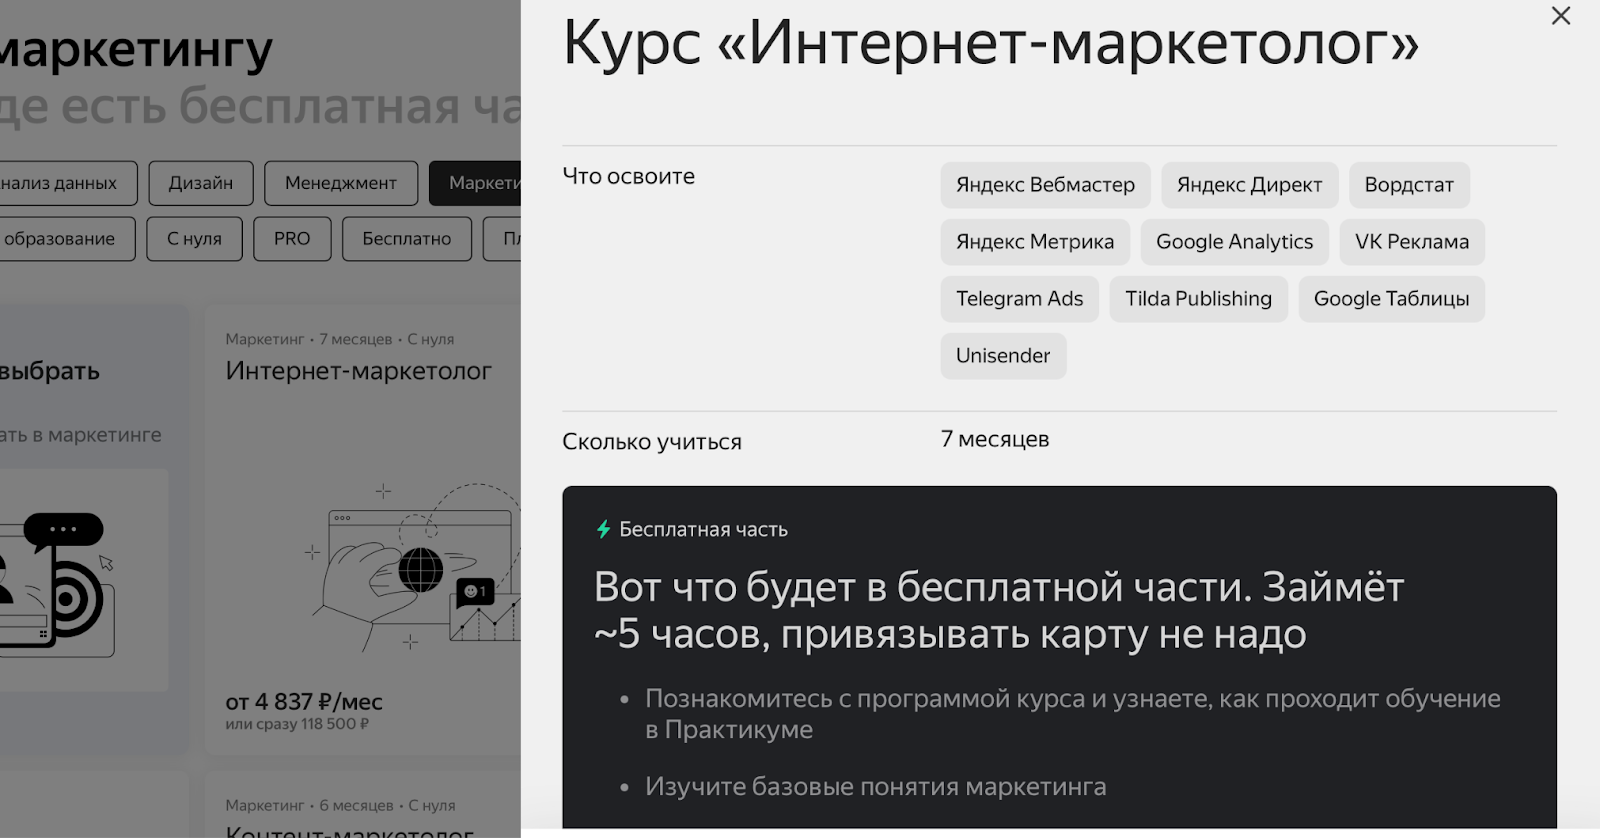Toggle the Бесплатно filter
This screenshot has width=1600, height=838.
pos(406,239)
